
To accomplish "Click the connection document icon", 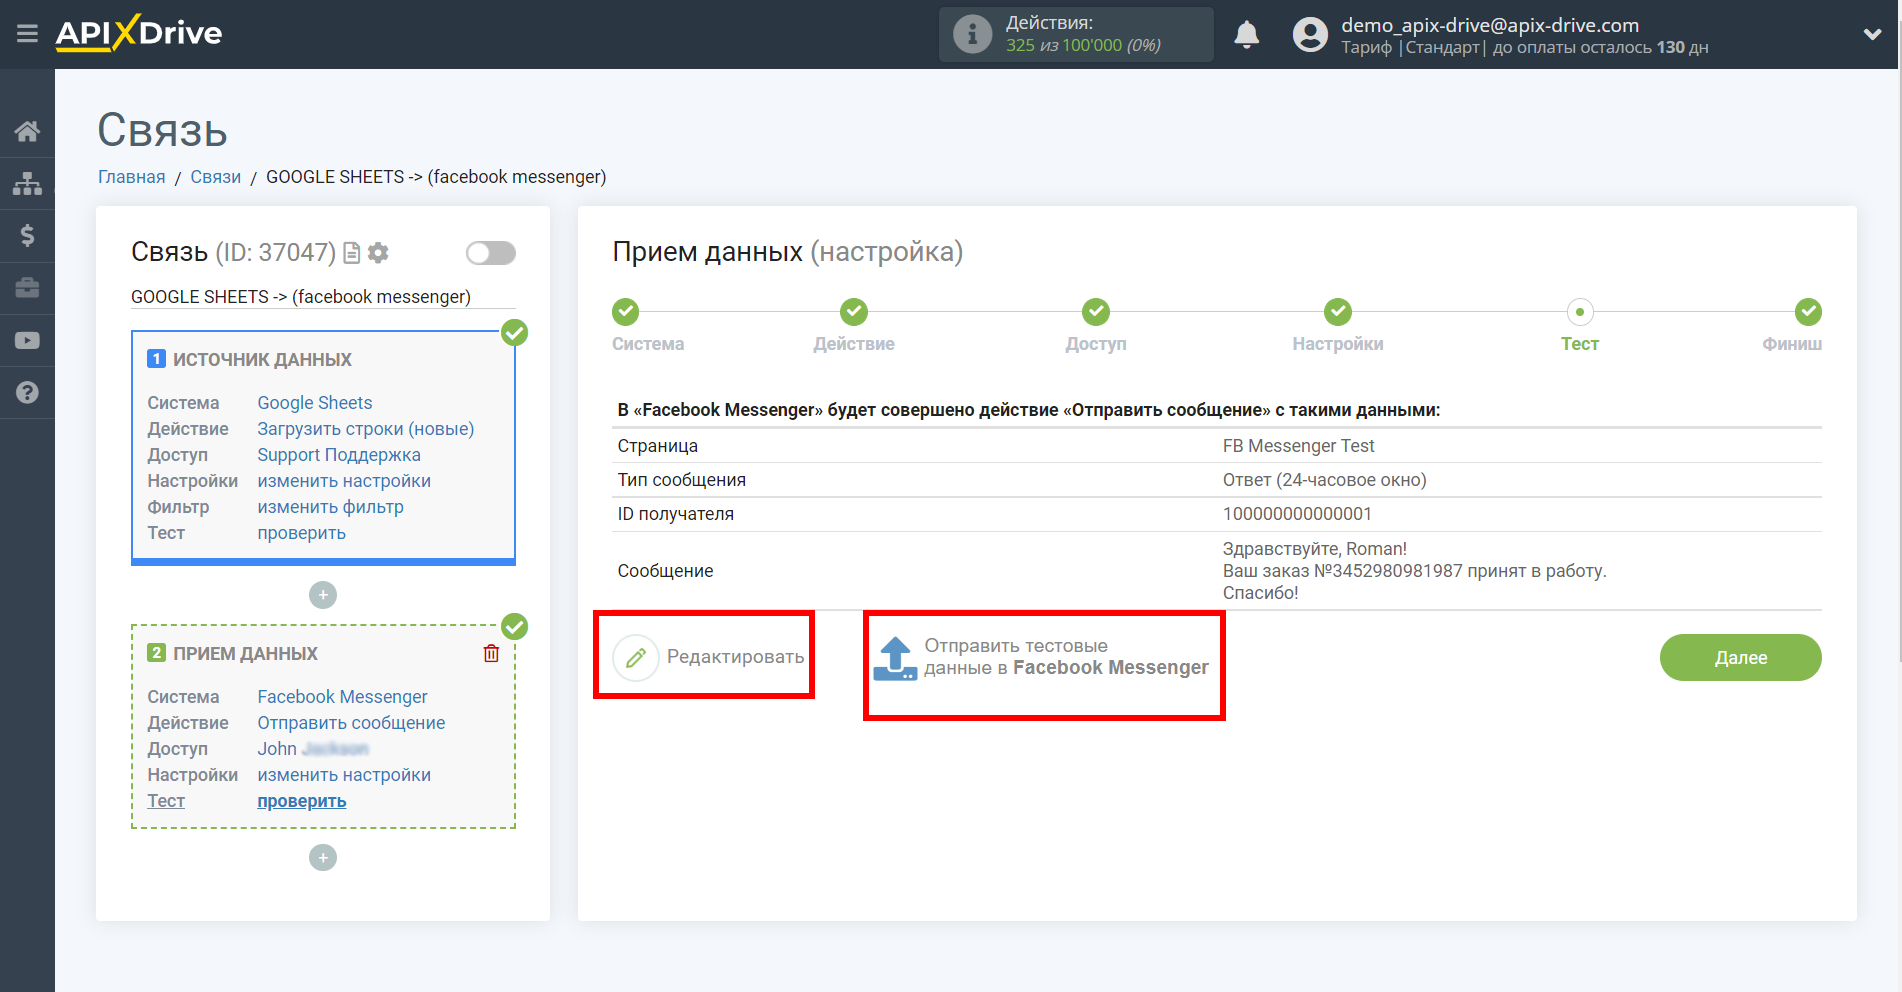I will pyautogui.click(x=351, y=253).
